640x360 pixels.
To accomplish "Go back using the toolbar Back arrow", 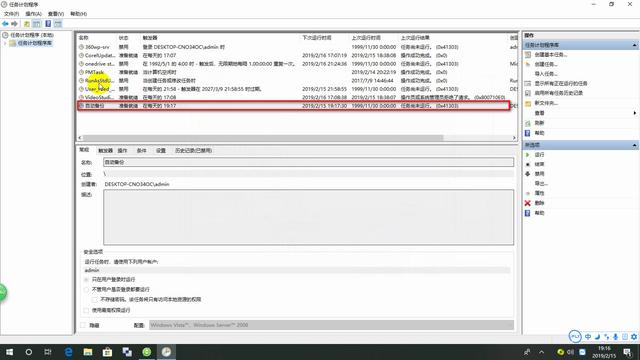I will [5, 24].
